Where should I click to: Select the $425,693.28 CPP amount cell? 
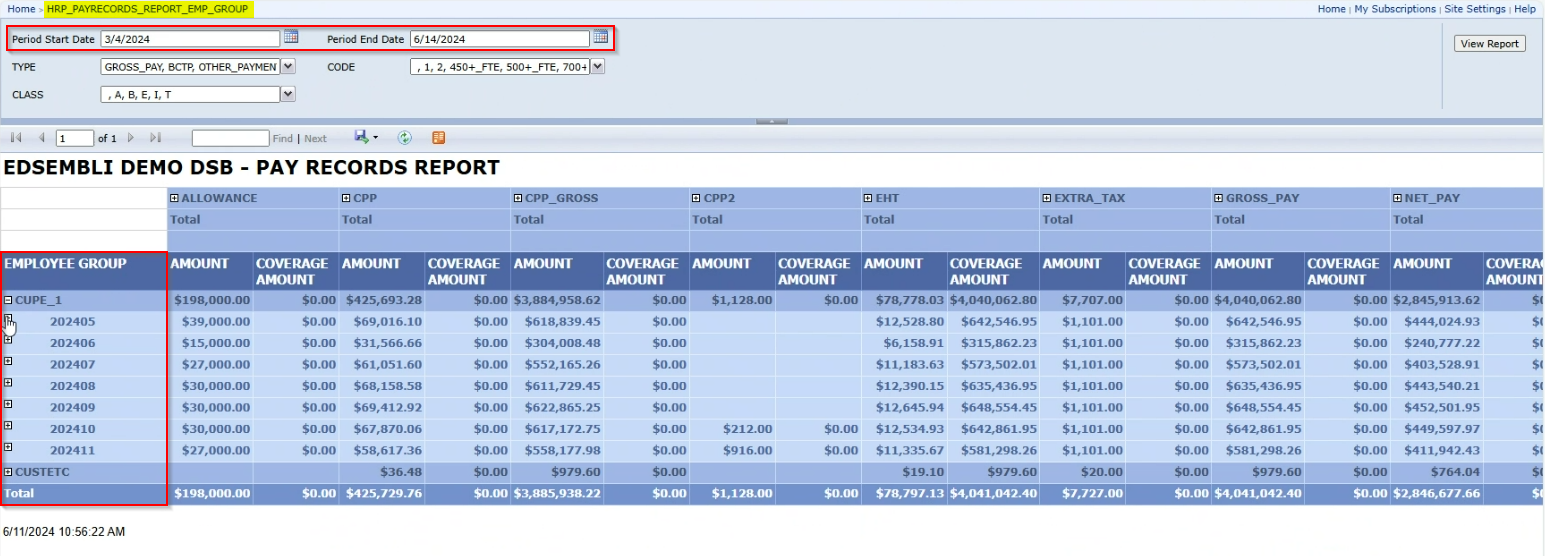click(382, 300)
